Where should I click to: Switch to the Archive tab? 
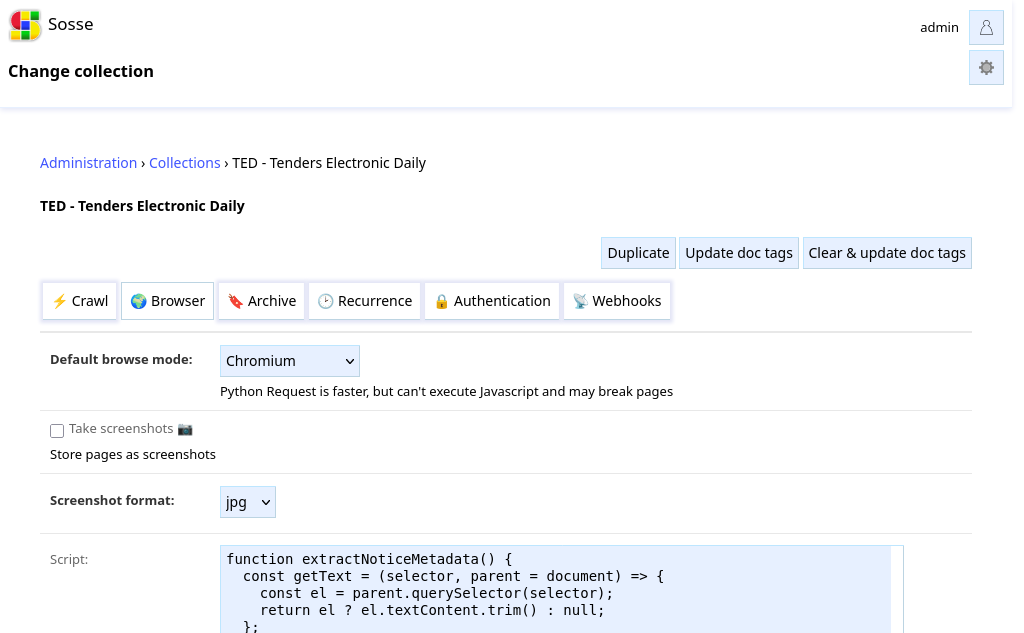pyautogui.click(x=261, y=301)
